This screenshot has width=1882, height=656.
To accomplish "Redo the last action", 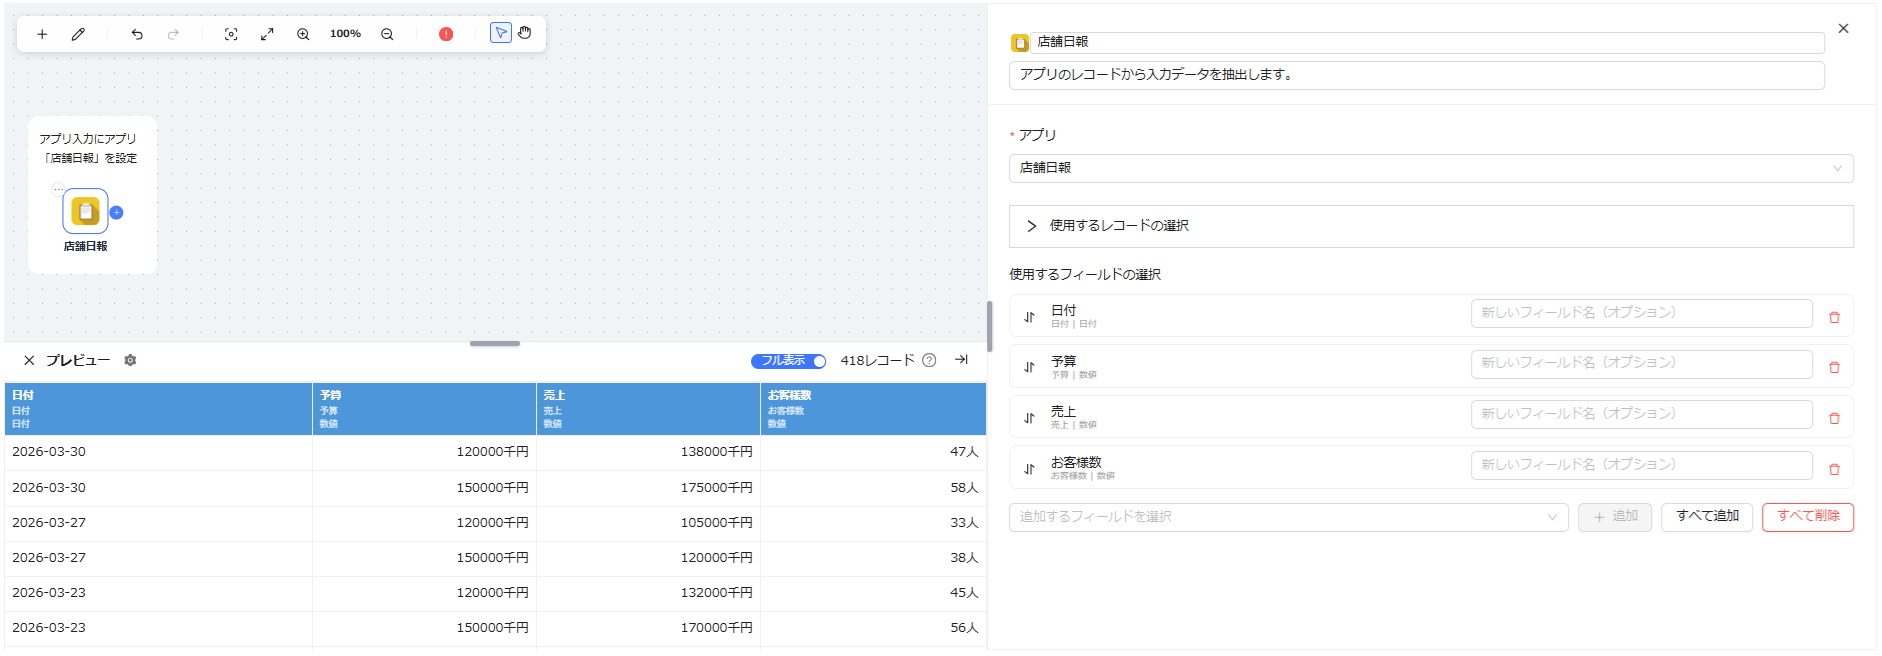I will (x=173, y=34).
